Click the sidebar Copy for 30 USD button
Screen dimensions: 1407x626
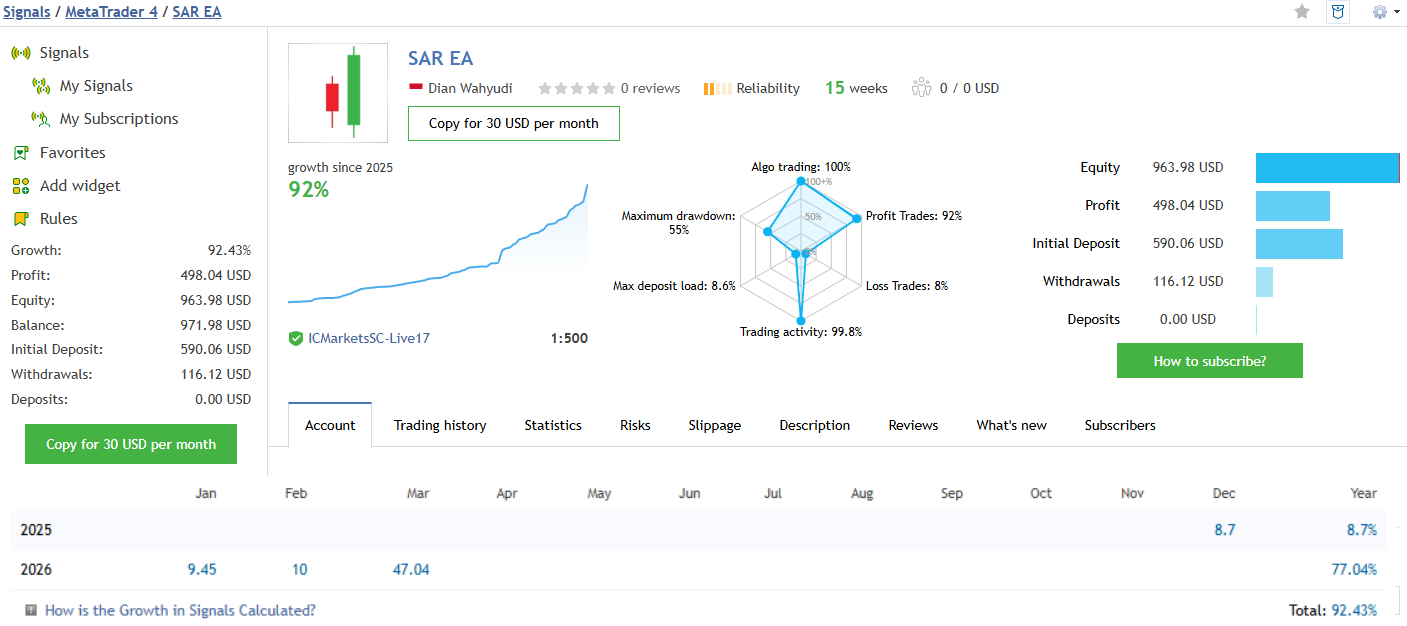[x=131, y=444]
